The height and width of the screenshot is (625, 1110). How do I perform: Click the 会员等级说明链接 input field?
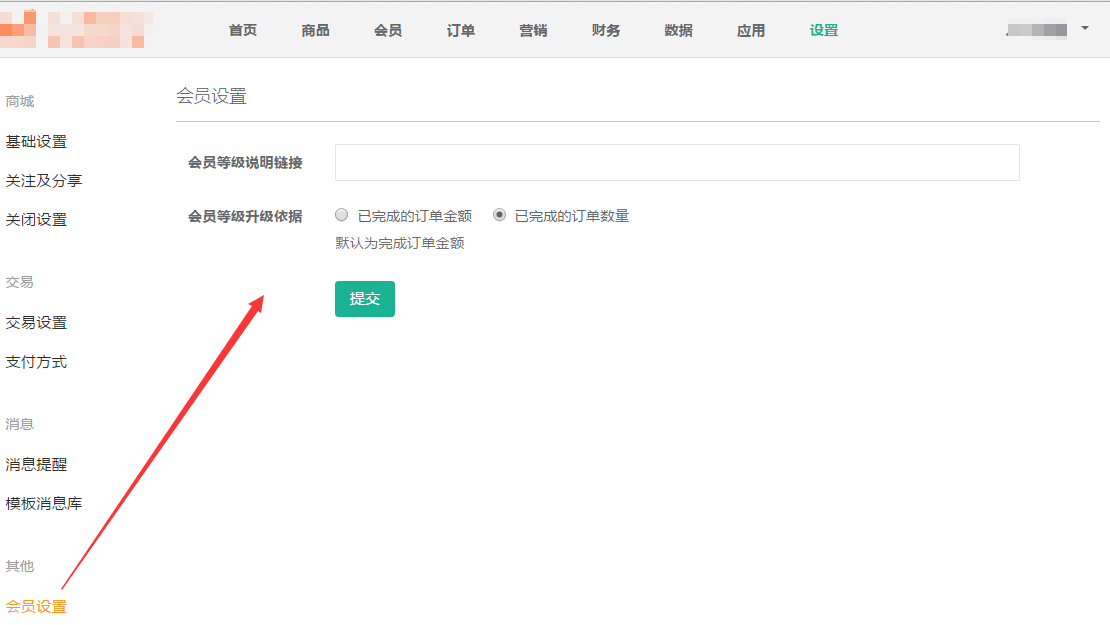point(676,162)
